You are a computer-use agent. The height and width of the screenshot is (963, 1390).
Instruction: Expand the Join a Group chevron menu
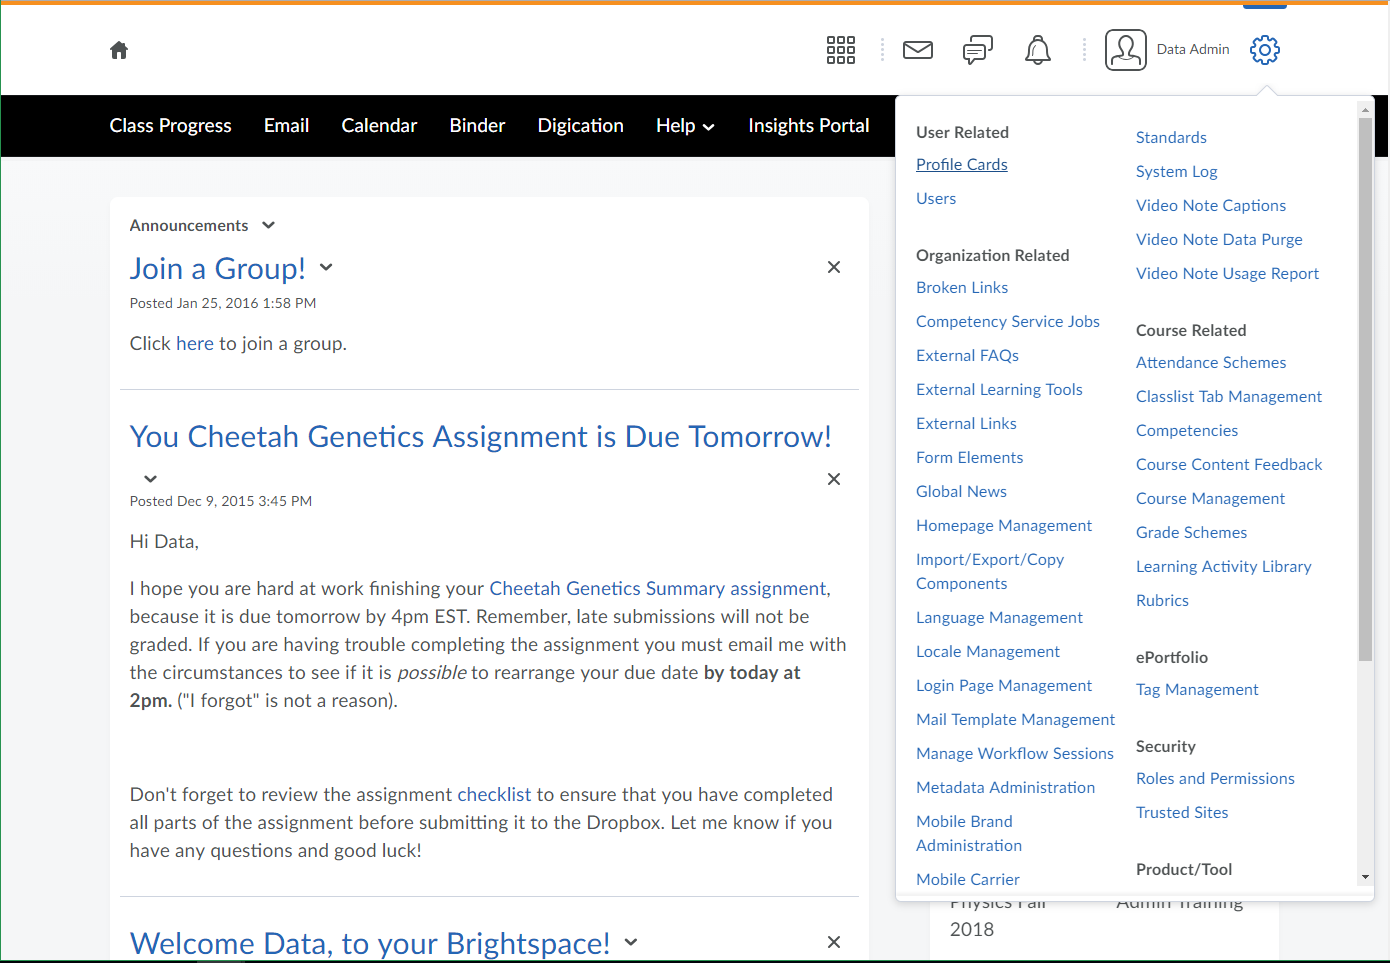[x=326, y=268]
